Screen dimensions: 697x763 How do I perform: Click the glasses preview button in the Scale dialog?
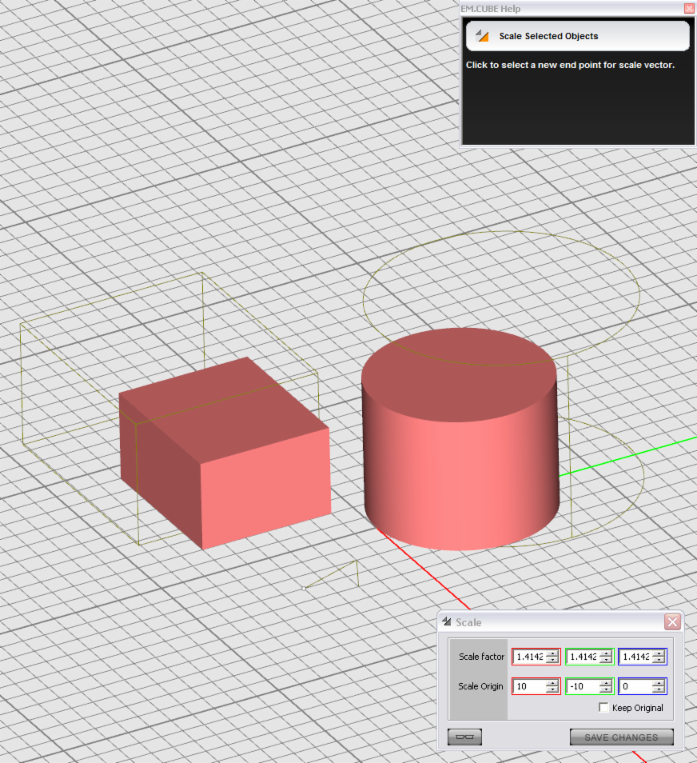(465, 737)
